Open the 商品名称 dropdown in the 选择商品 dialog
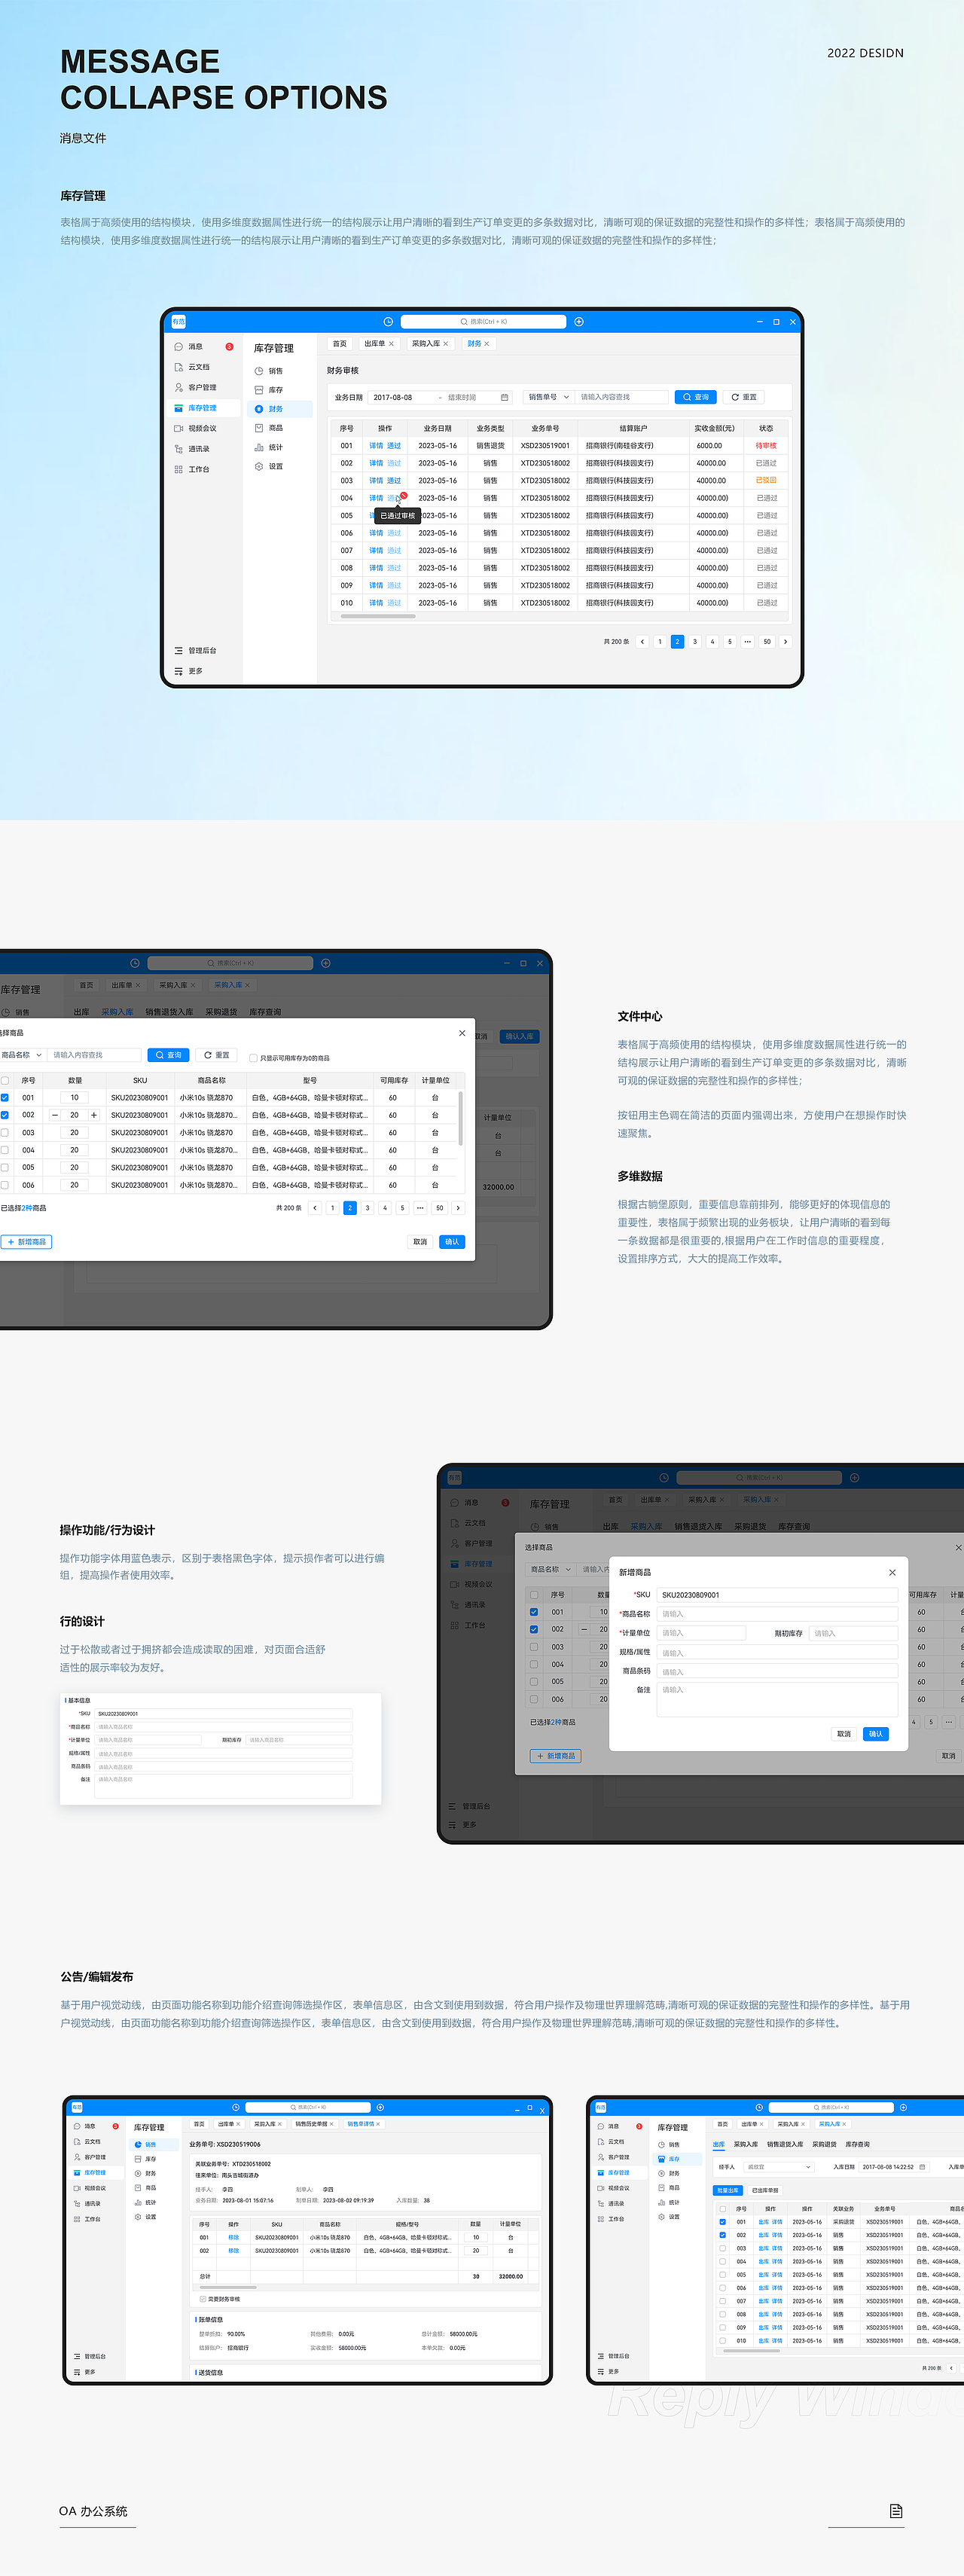This screenshot has width=964, height=2576. (x=22, y=1055)
